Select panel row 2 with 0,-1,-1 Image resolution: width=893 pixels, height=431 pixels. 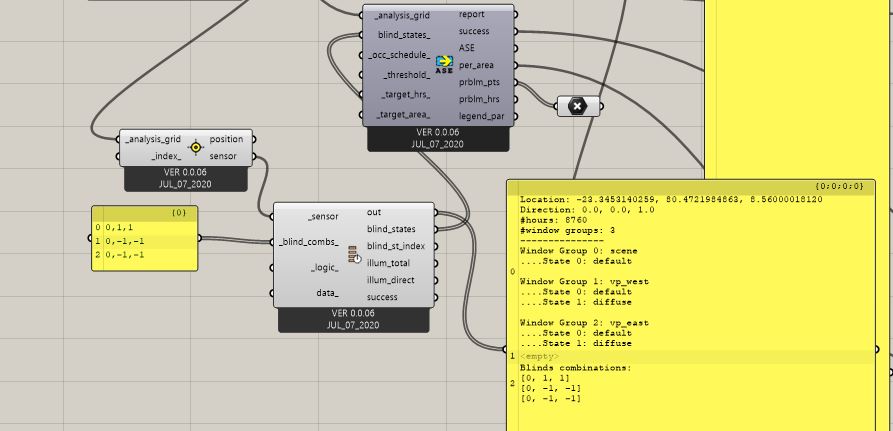[145, 255]
